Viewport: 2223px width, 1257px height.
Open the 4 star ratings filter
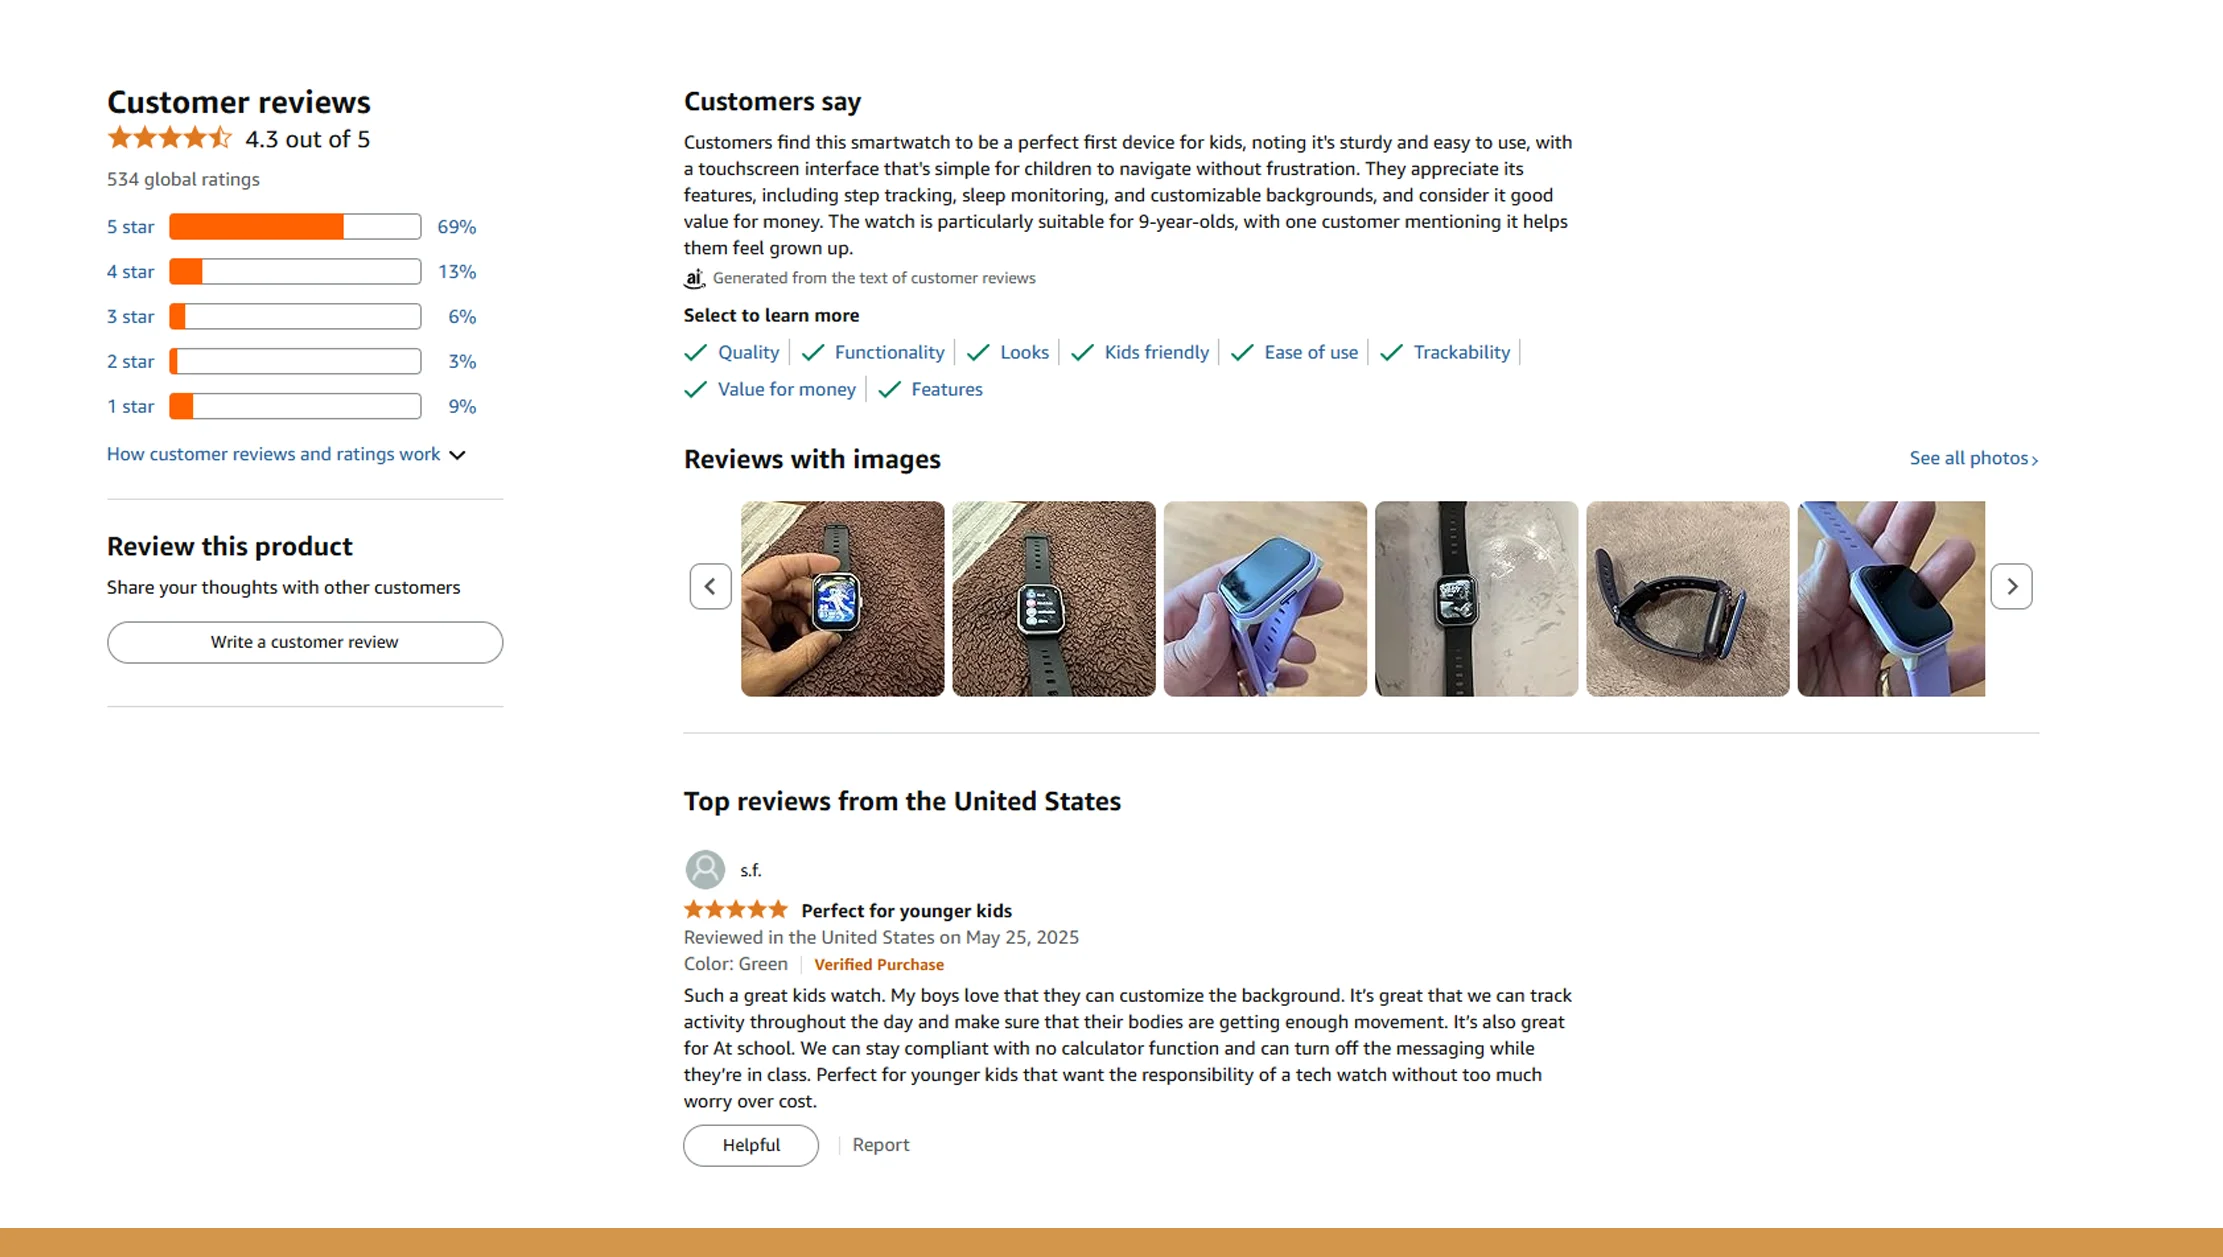(129, 271)
